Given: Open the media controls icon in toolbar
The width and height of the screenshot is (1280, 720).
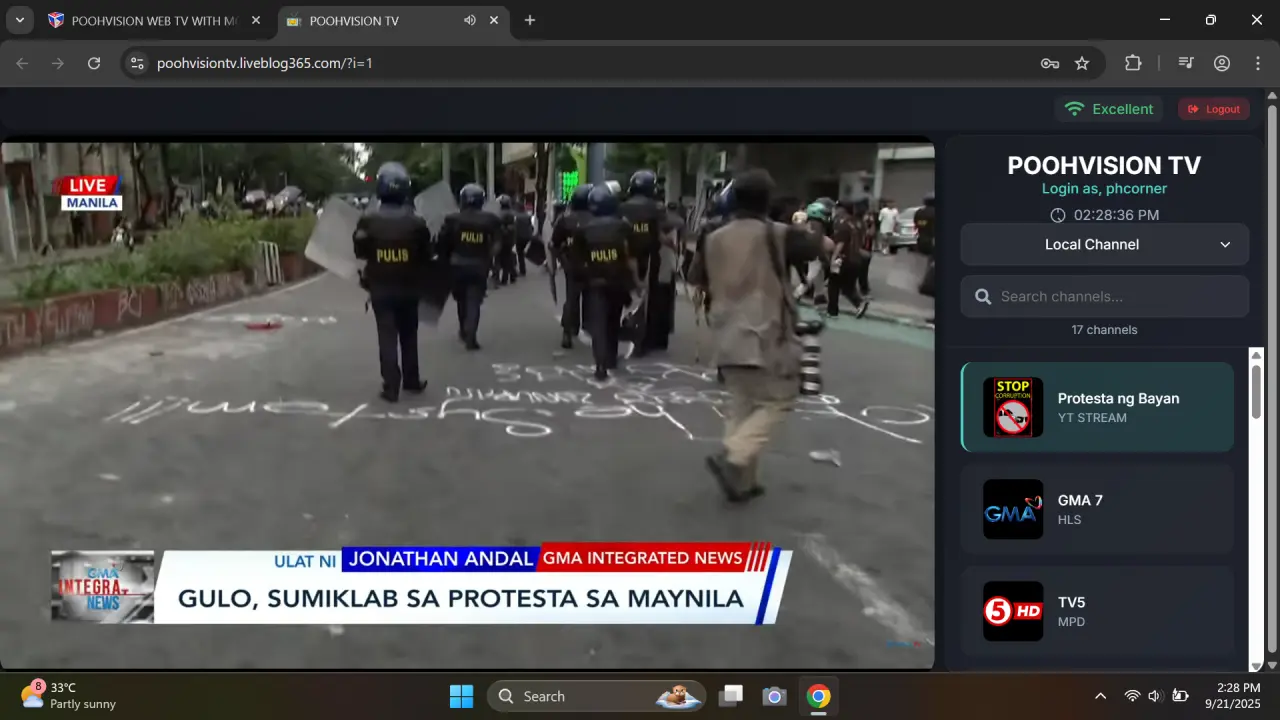Looking at the screenshot, I should point(1186,63).
